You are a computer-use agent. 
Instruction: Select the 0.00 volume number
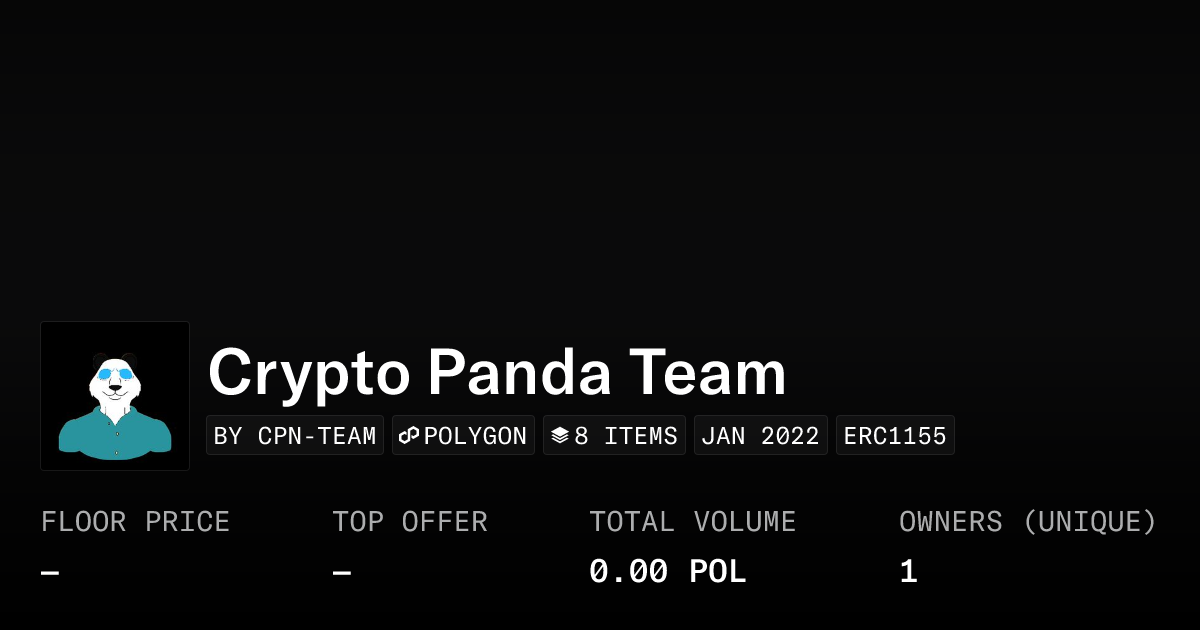[x=628, y=572]
